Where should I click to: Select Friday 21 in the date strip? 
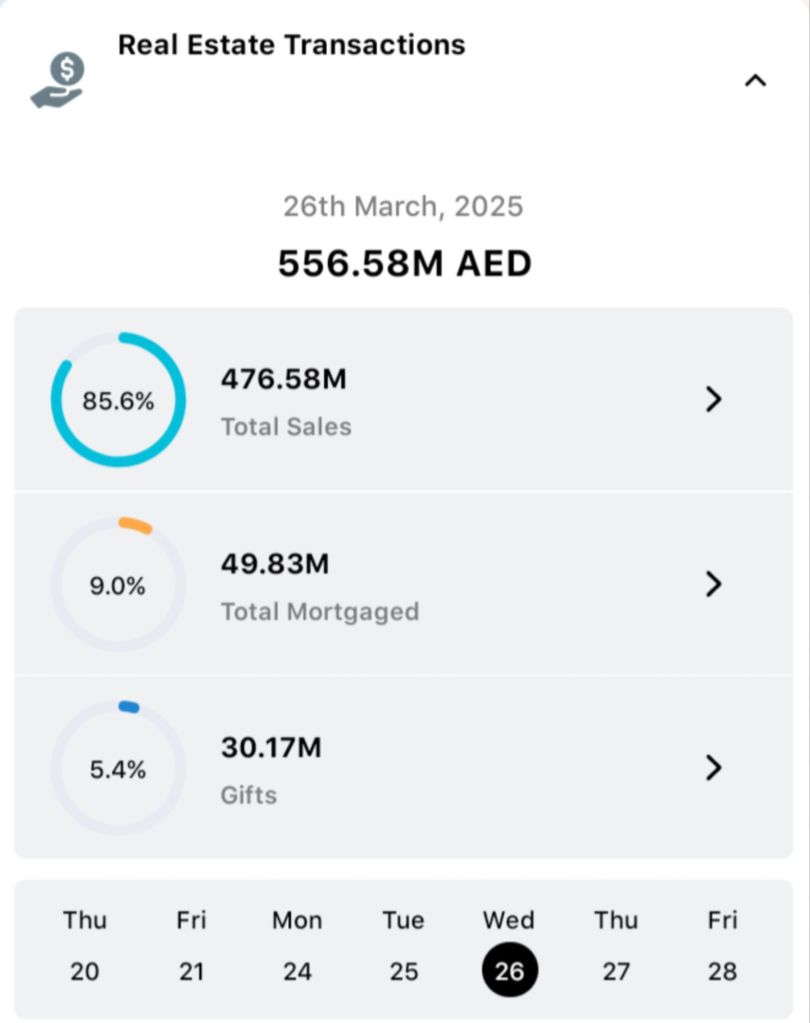(x=191, y=946)
